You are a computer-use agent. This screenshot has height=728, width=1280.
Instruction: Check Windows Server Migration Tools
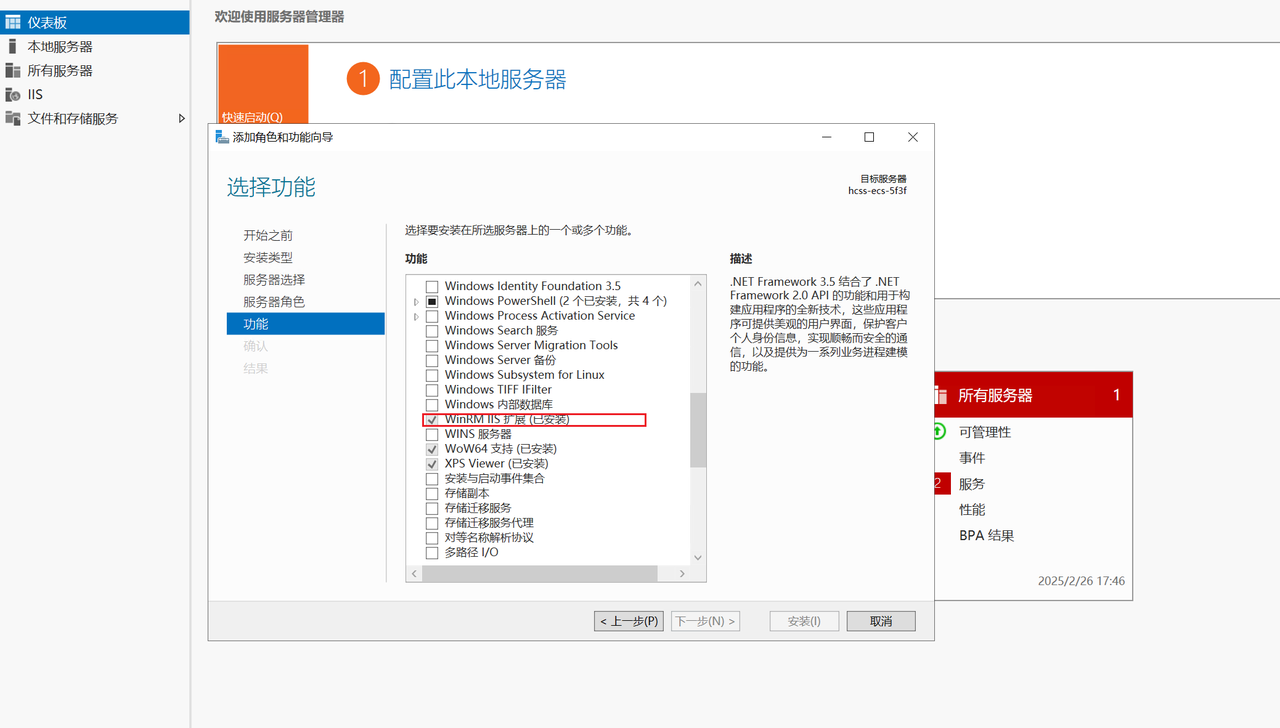432,346
